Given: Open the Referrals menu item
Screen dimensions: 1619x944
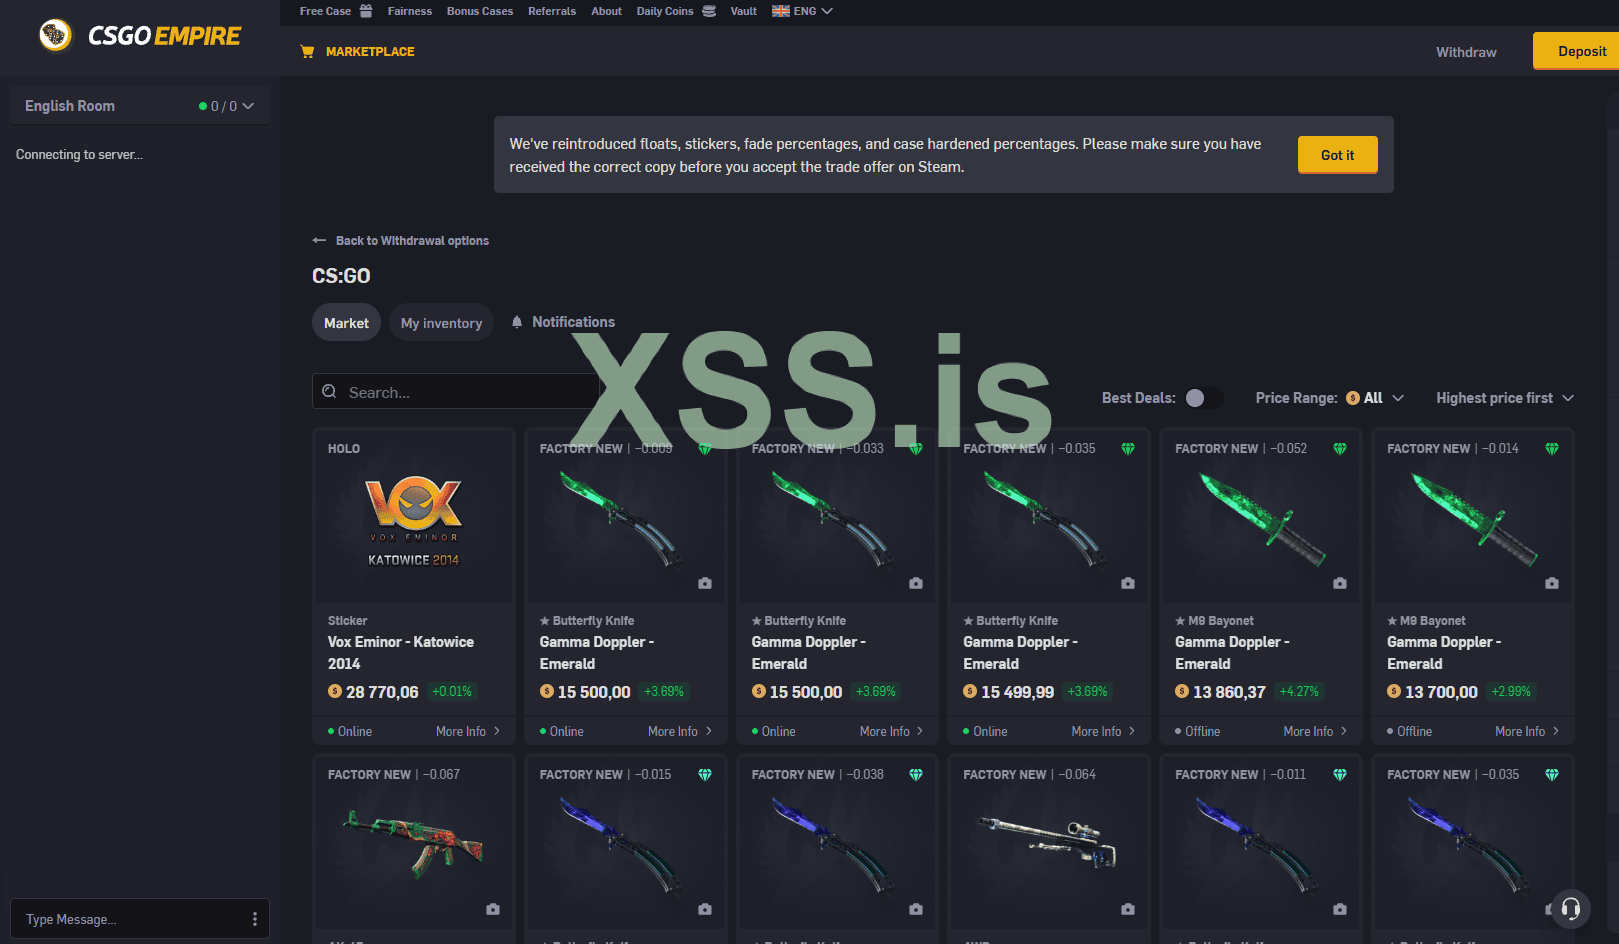Looking at the screenshot, I should pos(552,11).
